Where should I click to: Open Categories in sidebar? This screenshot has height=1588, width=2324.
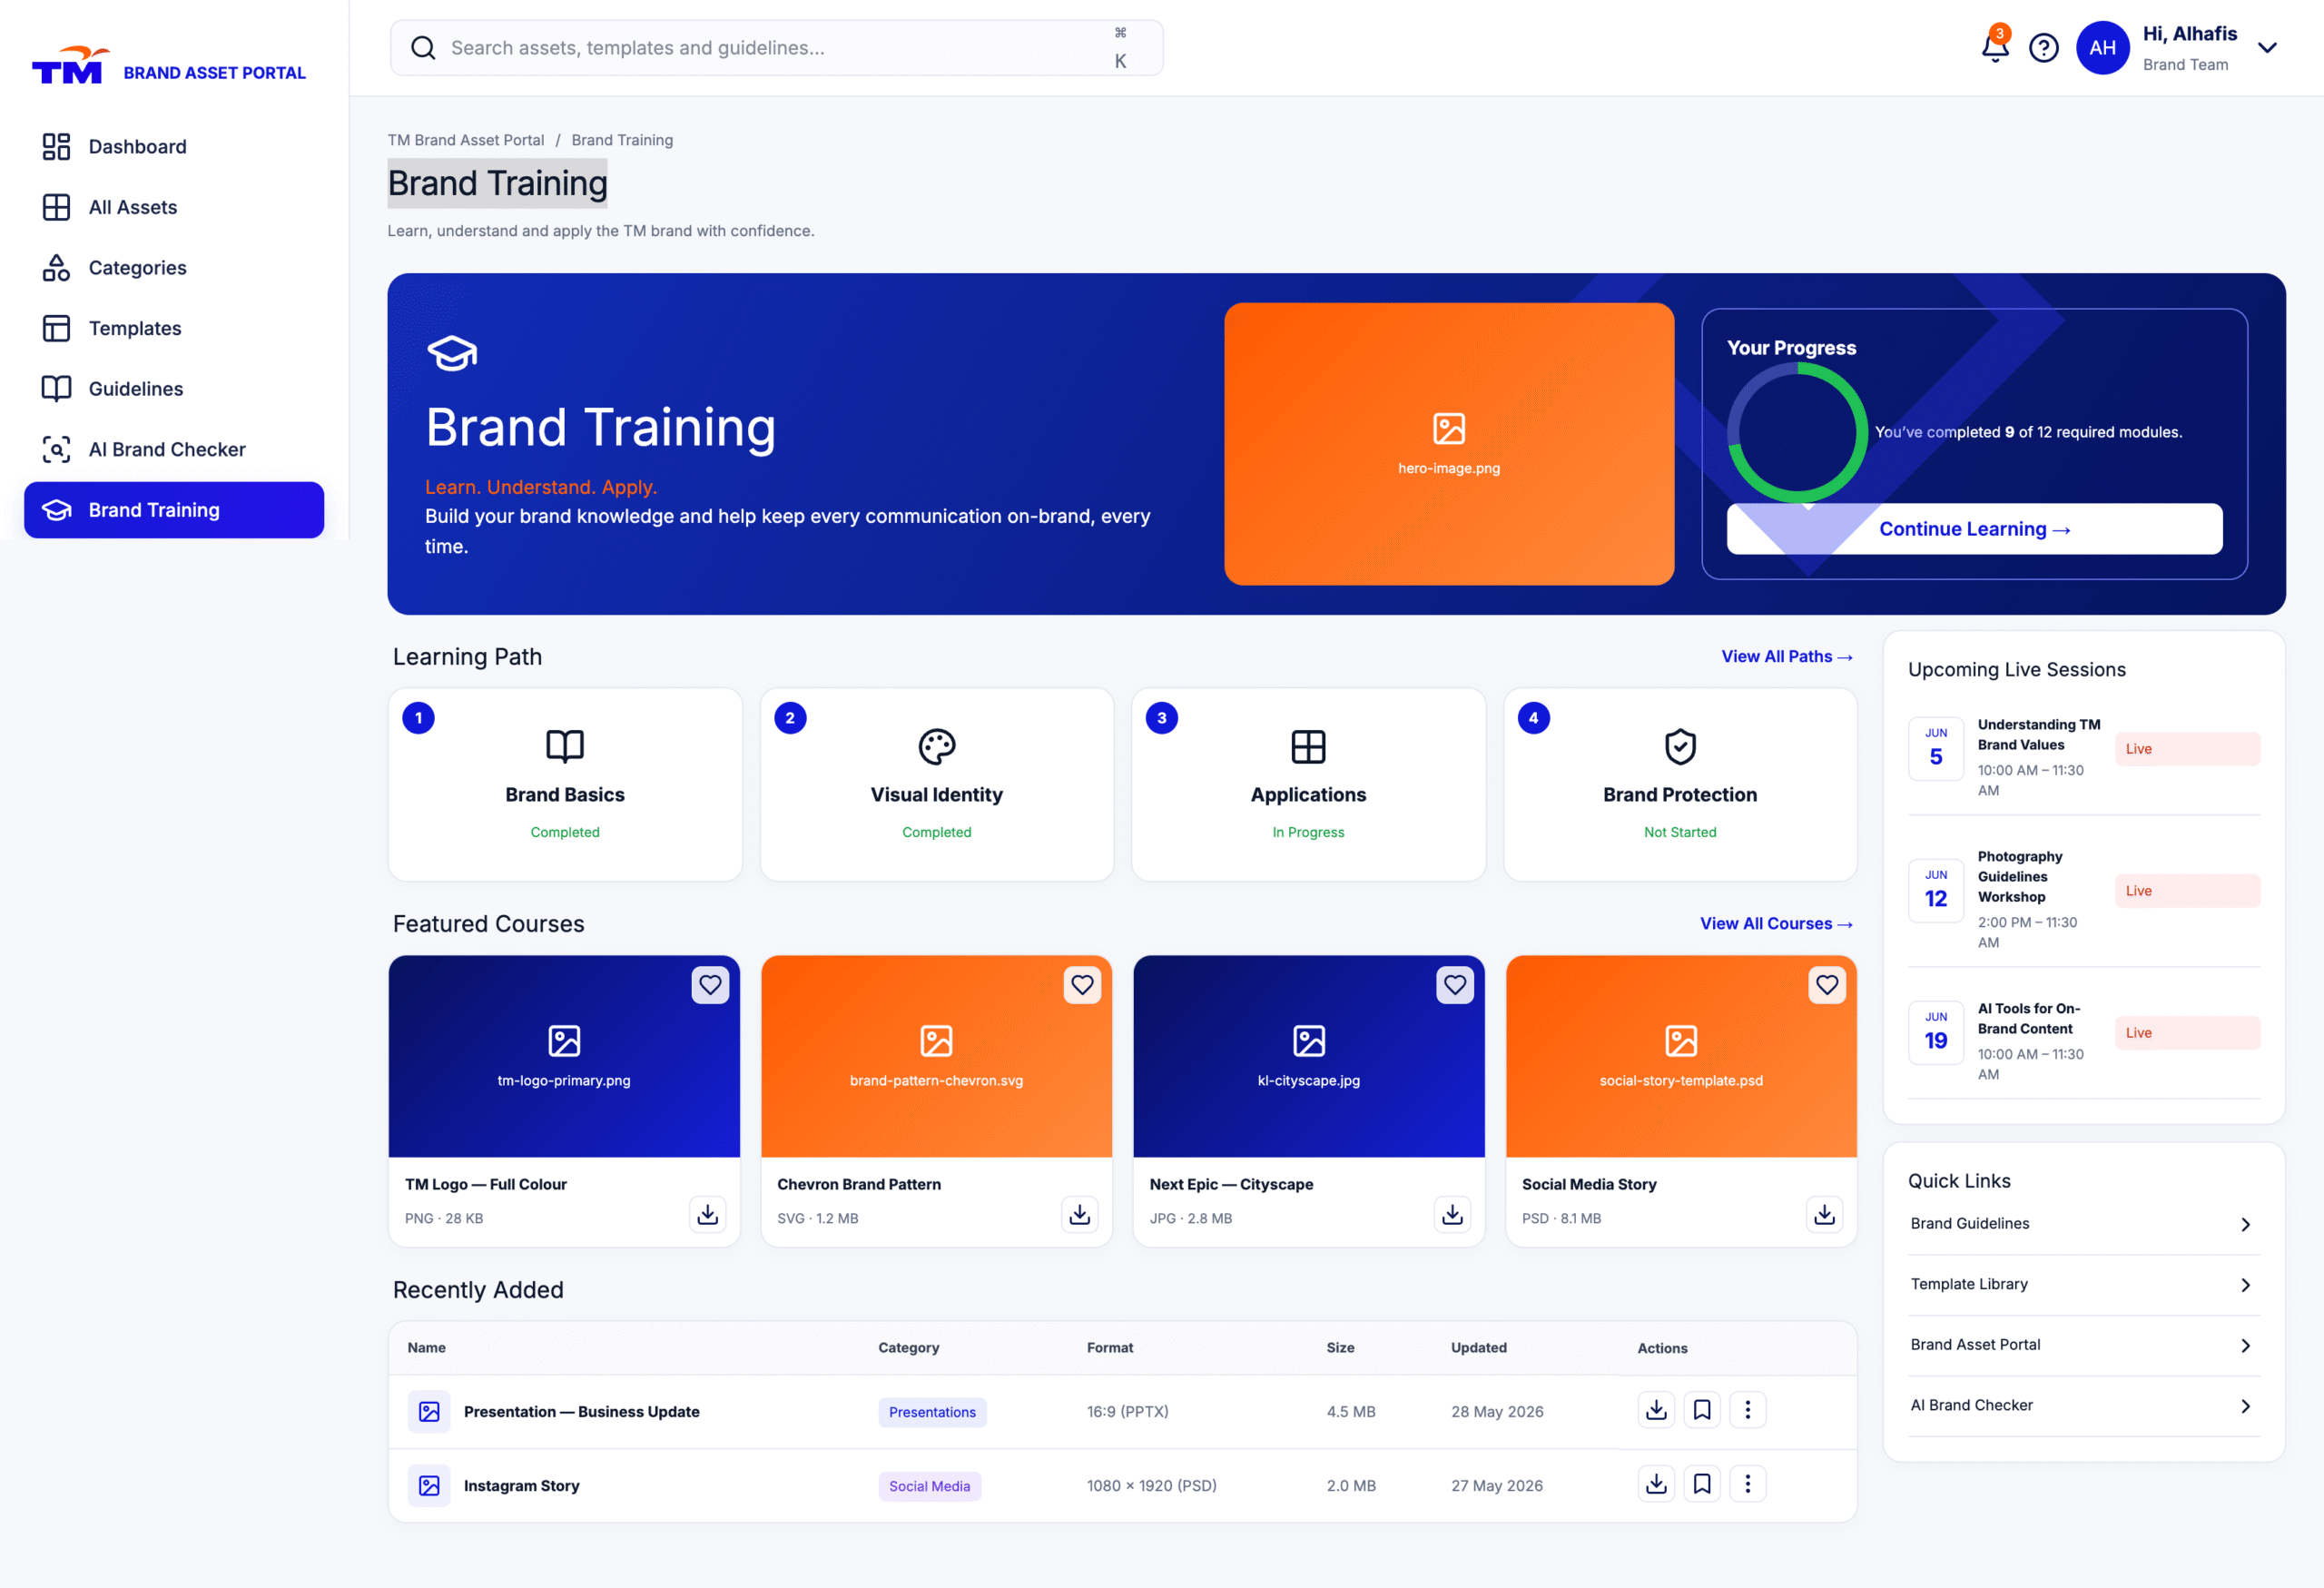(174, 268)
